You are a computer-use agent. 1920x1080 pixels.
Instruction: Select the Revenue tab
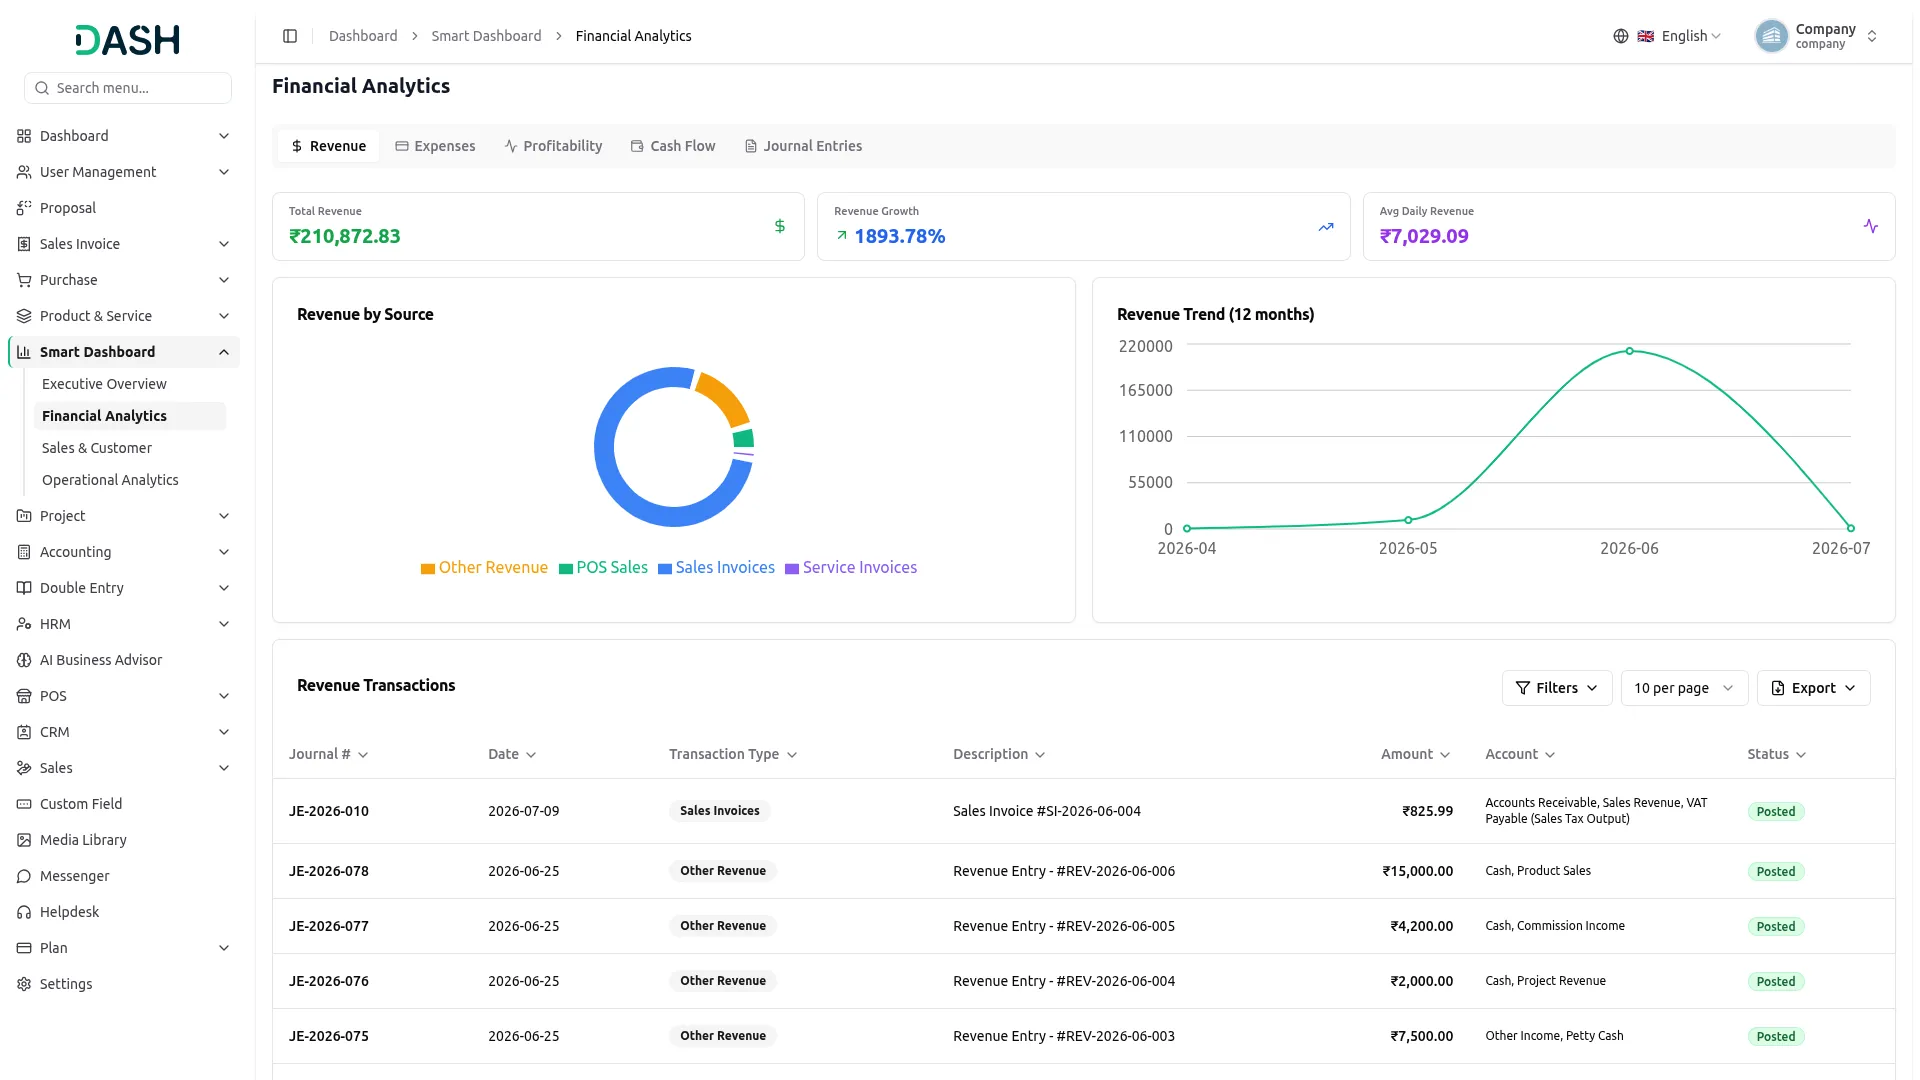click(x=328, y=146)
